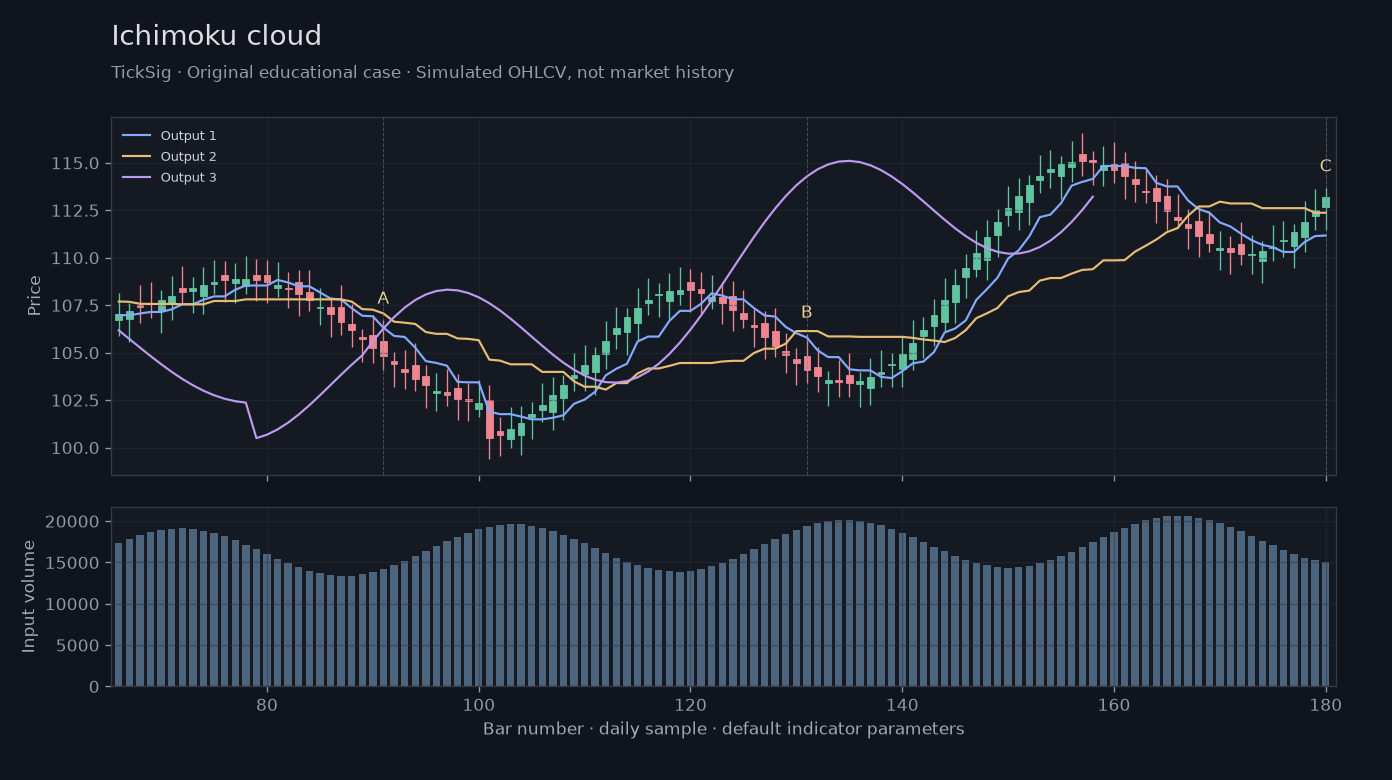
Task: Click the Input volume axis label
Action: [x=29, y=597]
